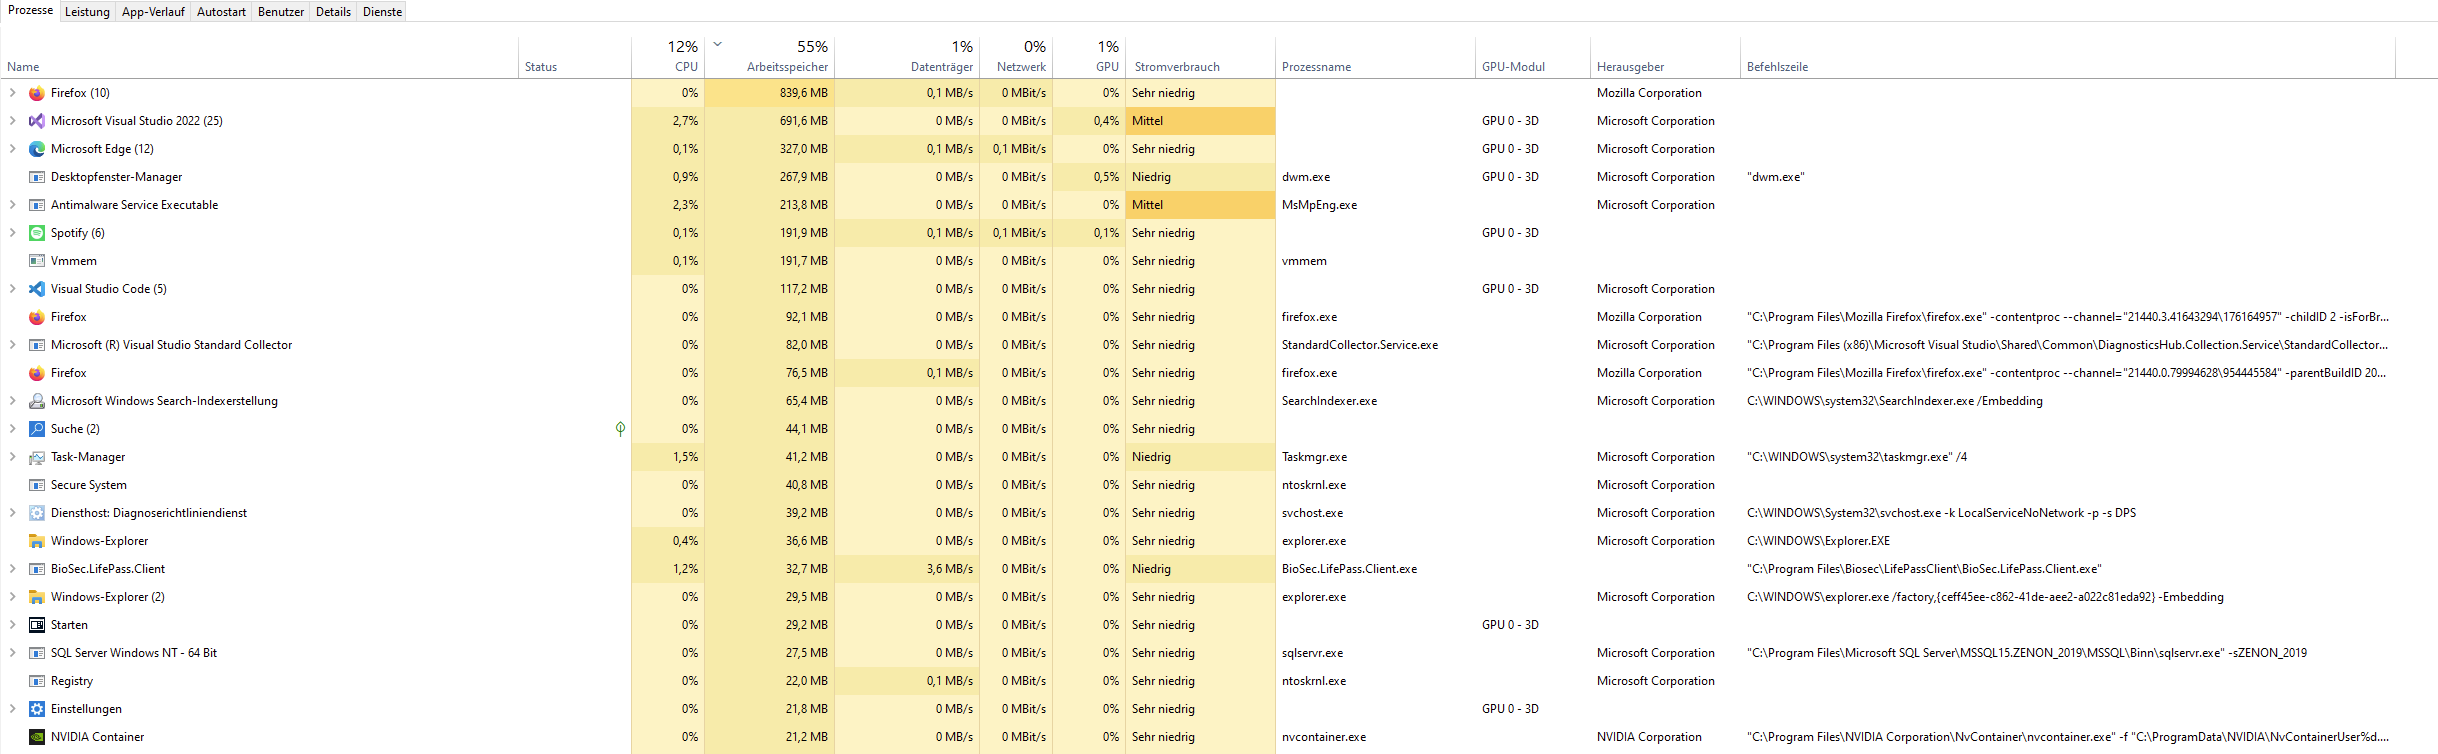Screen dimensions: 2438x754
Task: Click the Antimalware Service Executable icon
Action: (x=37, y=205)
